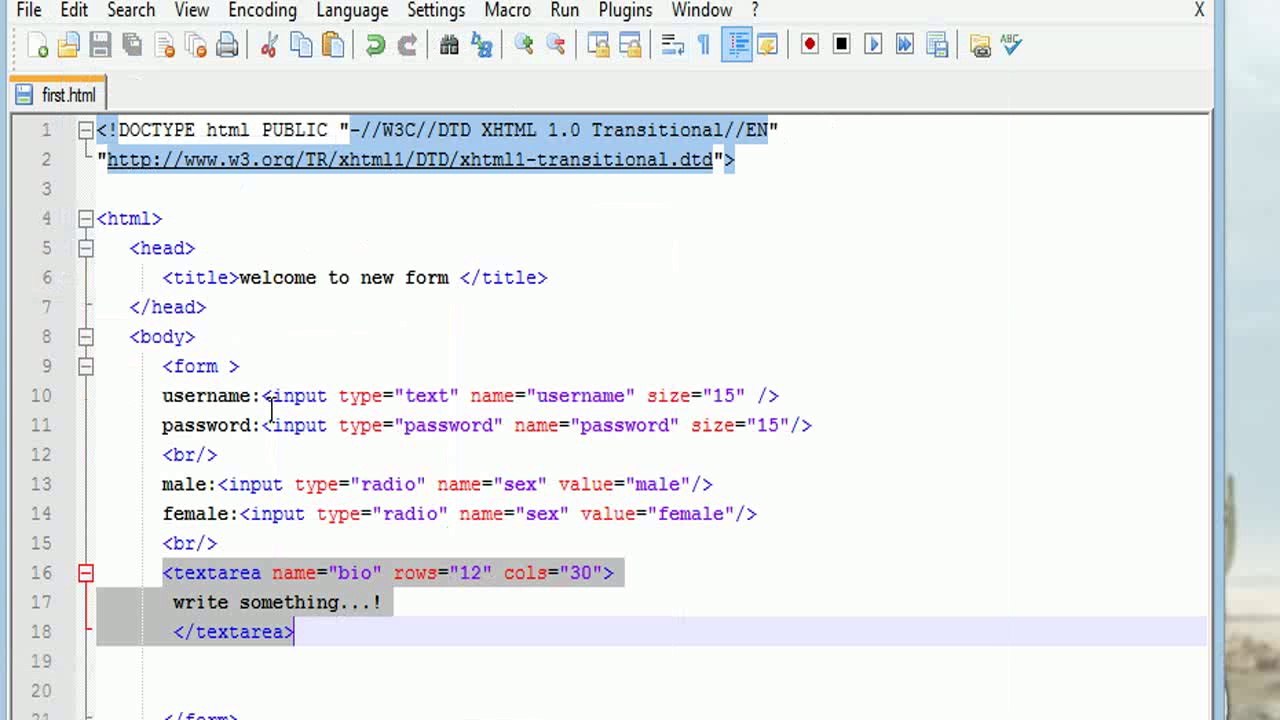
Task: Click the Paste clipboard icon
Action: click(x=333, y=45)
